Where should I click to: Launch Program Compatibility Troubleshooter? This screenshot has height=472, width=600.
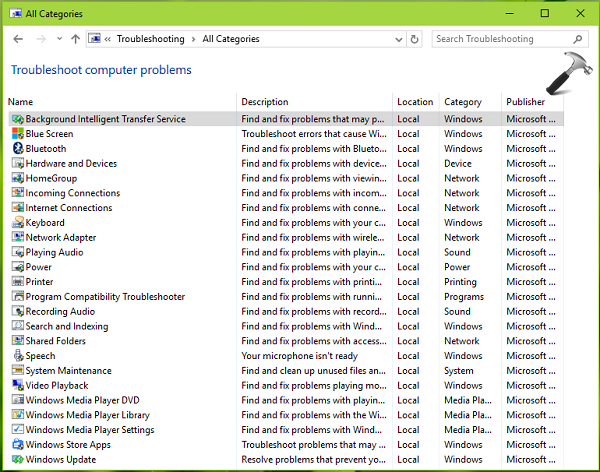(105, 297)
